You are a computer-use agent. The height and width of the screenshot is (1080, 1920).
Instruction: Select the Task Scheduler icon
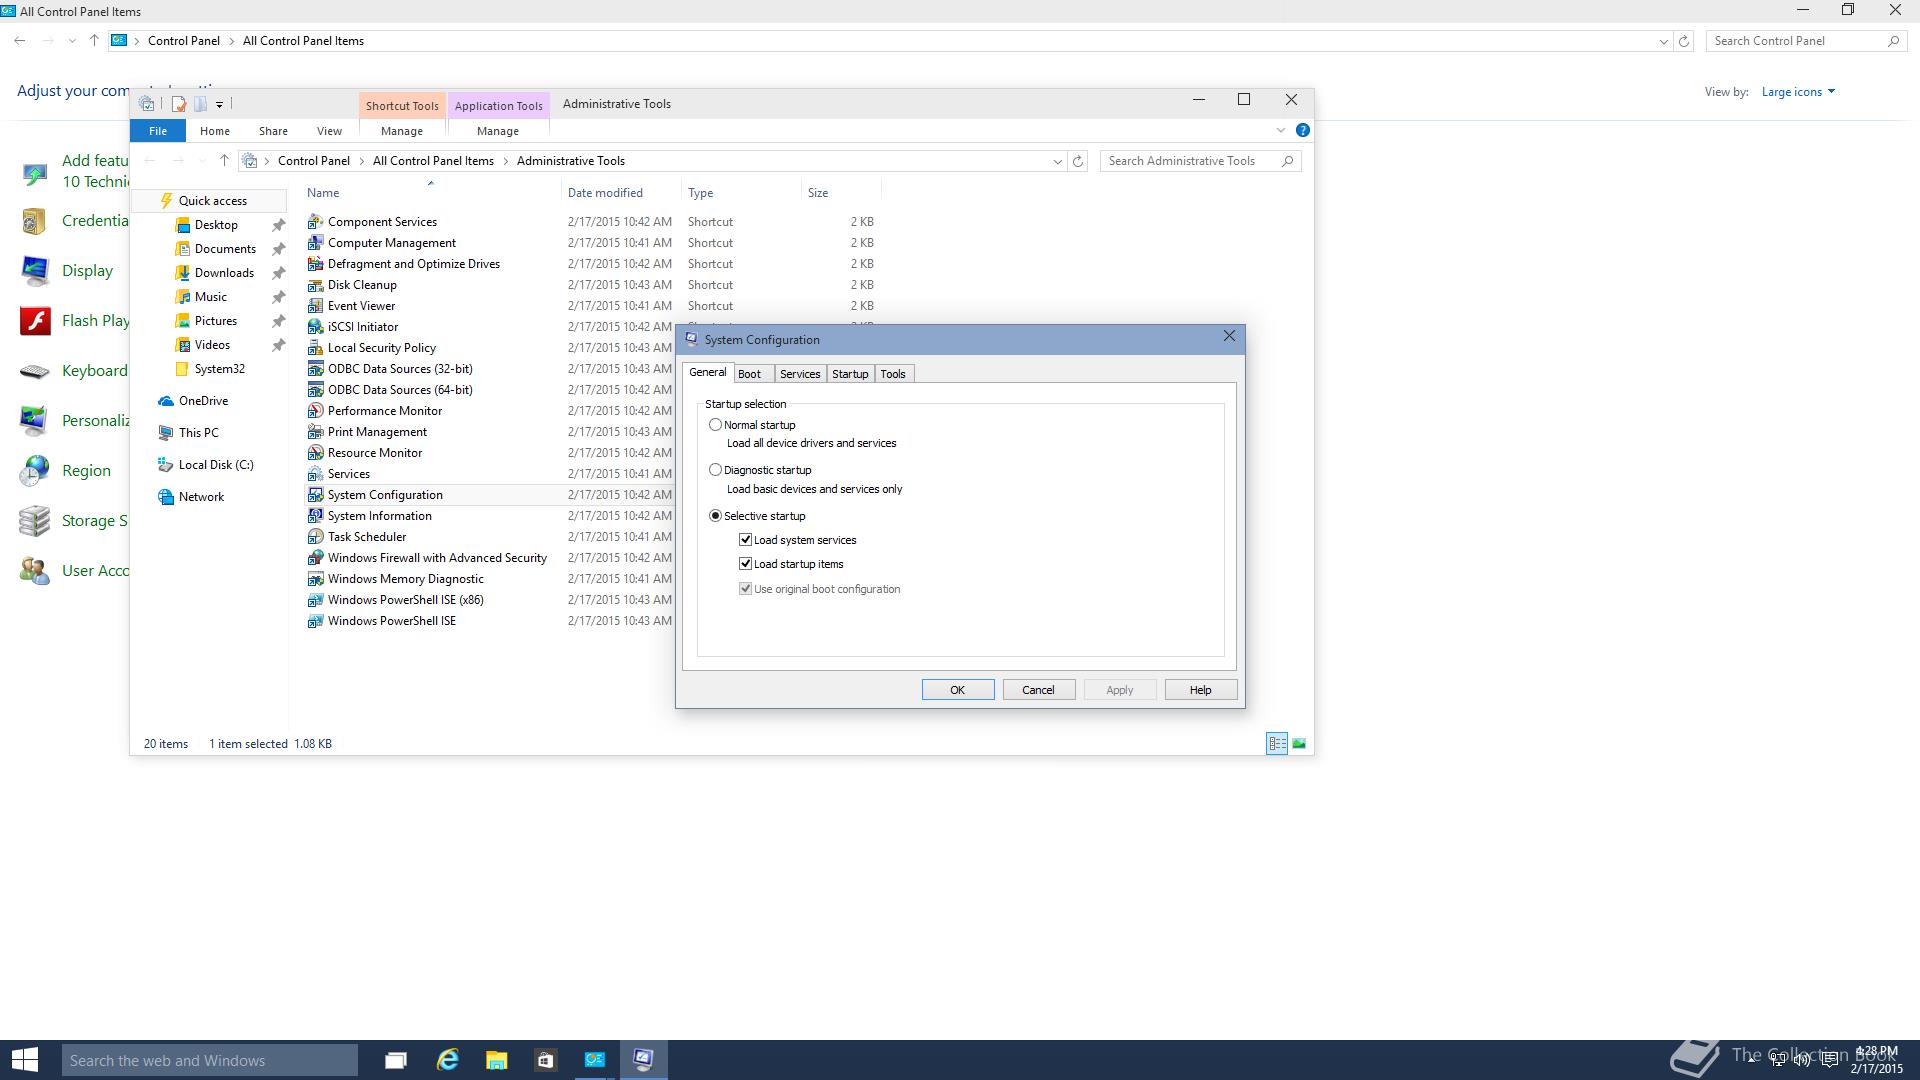[315, 537]
